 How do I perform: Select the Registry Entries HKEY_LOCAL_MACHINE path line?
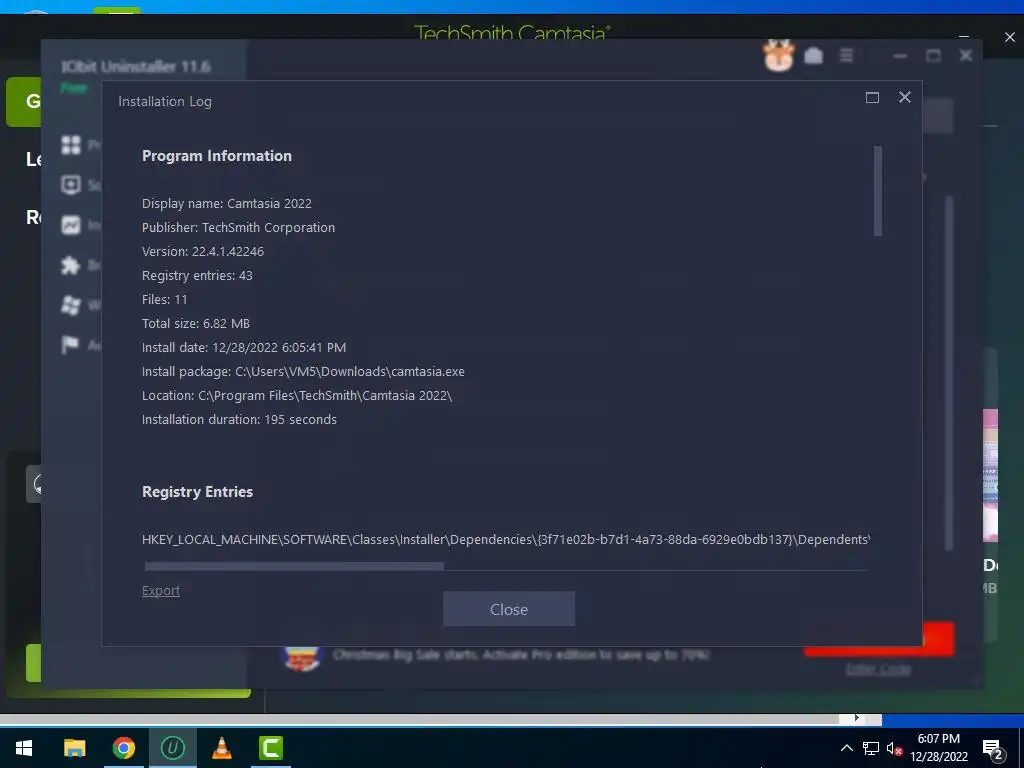pyautogui.click(x=505, y=539)
